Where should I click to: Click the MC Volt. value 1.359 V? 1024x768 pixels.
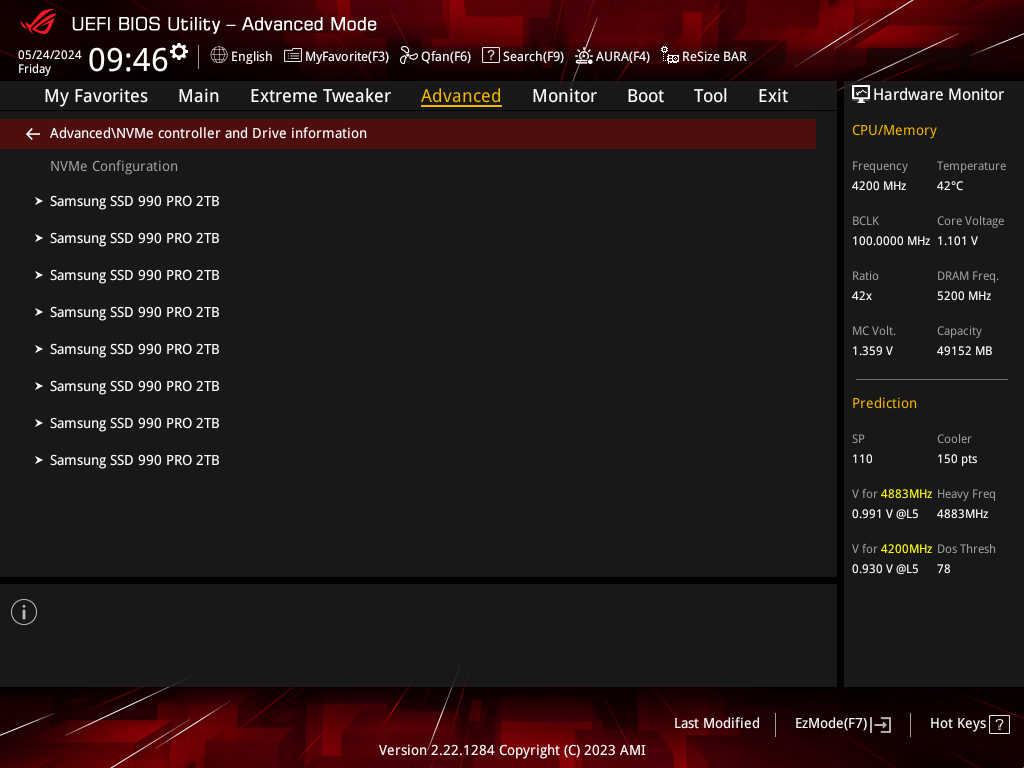coord(872,351)
